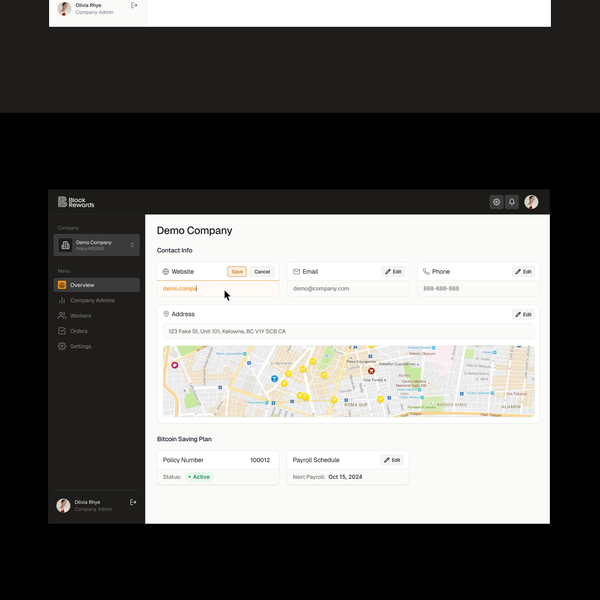Click the location pin icon beside Address
Image resolution: width=600 pixels, height=600 pixels.
(166, 314)
